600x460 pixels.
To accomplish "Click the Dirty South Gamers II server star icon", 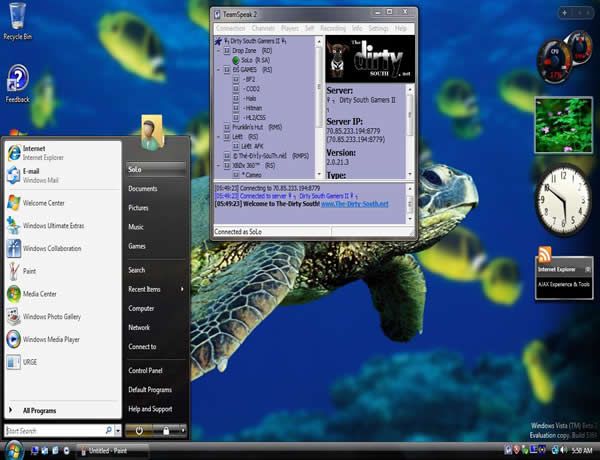I will 218,41.
